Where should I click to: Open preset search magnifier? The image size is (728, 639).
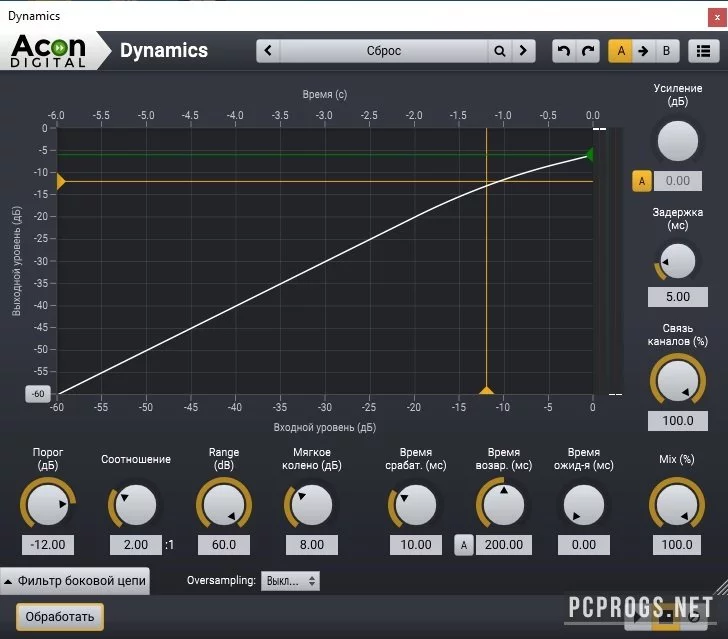tap(500, 51)
